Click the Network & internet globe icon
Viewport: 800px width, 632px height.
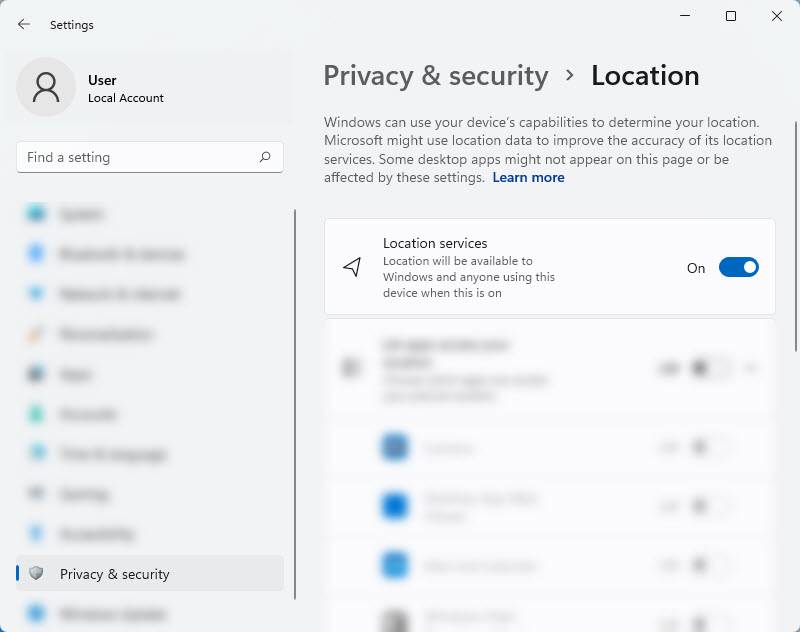38,294
